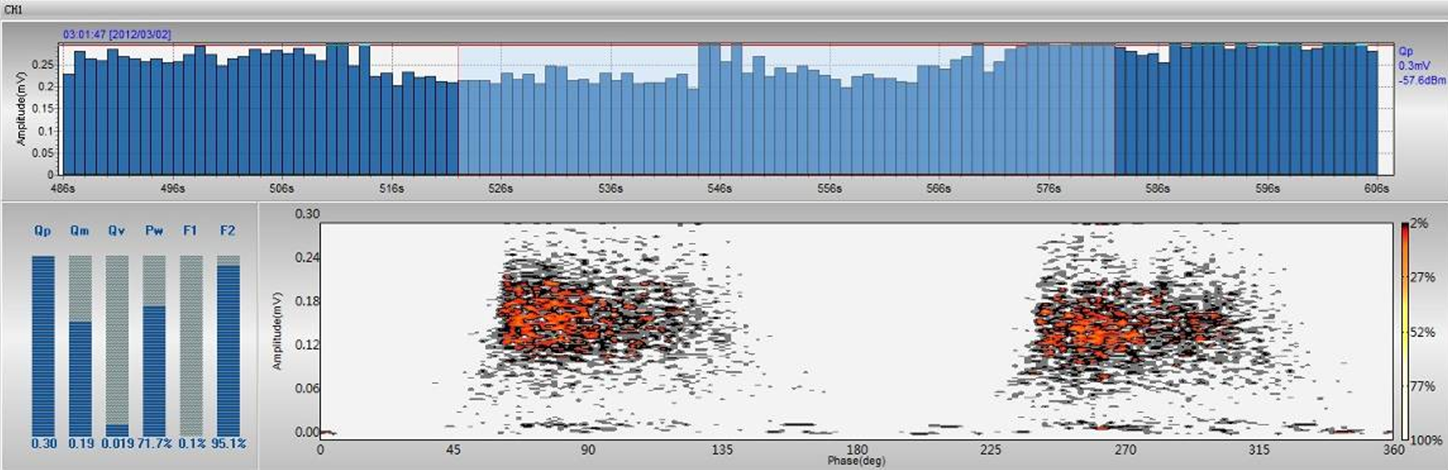This screenshot has width=1448, height=470.
Task: Click the 0.25 amplitude label on trend chart
Action: pos(44,65)
